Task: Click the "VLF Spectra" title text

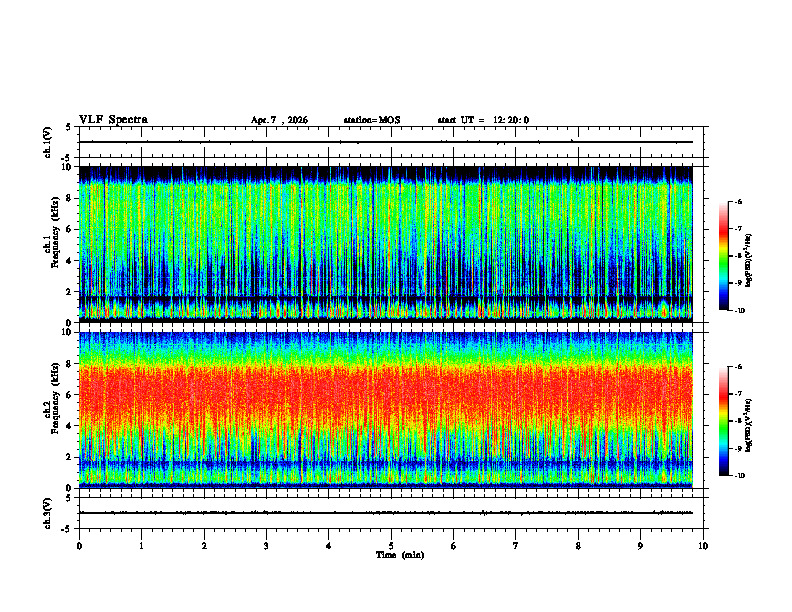Action: (113, 120)
